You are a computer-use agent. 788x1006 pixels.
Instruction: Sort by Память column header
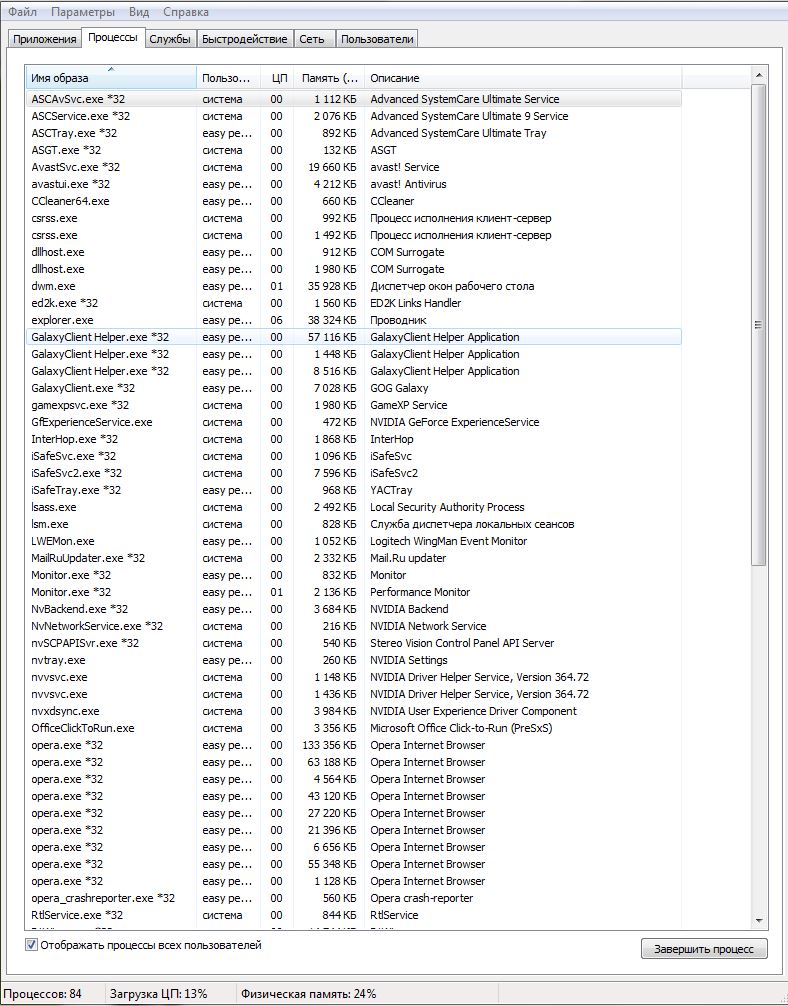pos(329,78)
